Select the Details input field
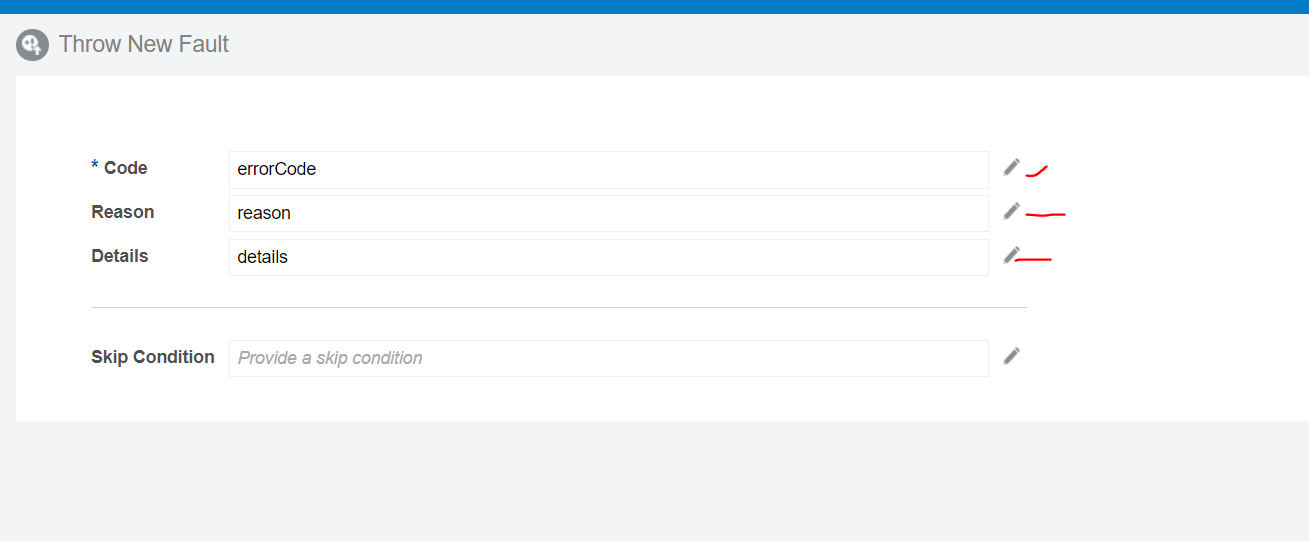The width and height of the screenshot is (1309, 541). click(609, 257)
